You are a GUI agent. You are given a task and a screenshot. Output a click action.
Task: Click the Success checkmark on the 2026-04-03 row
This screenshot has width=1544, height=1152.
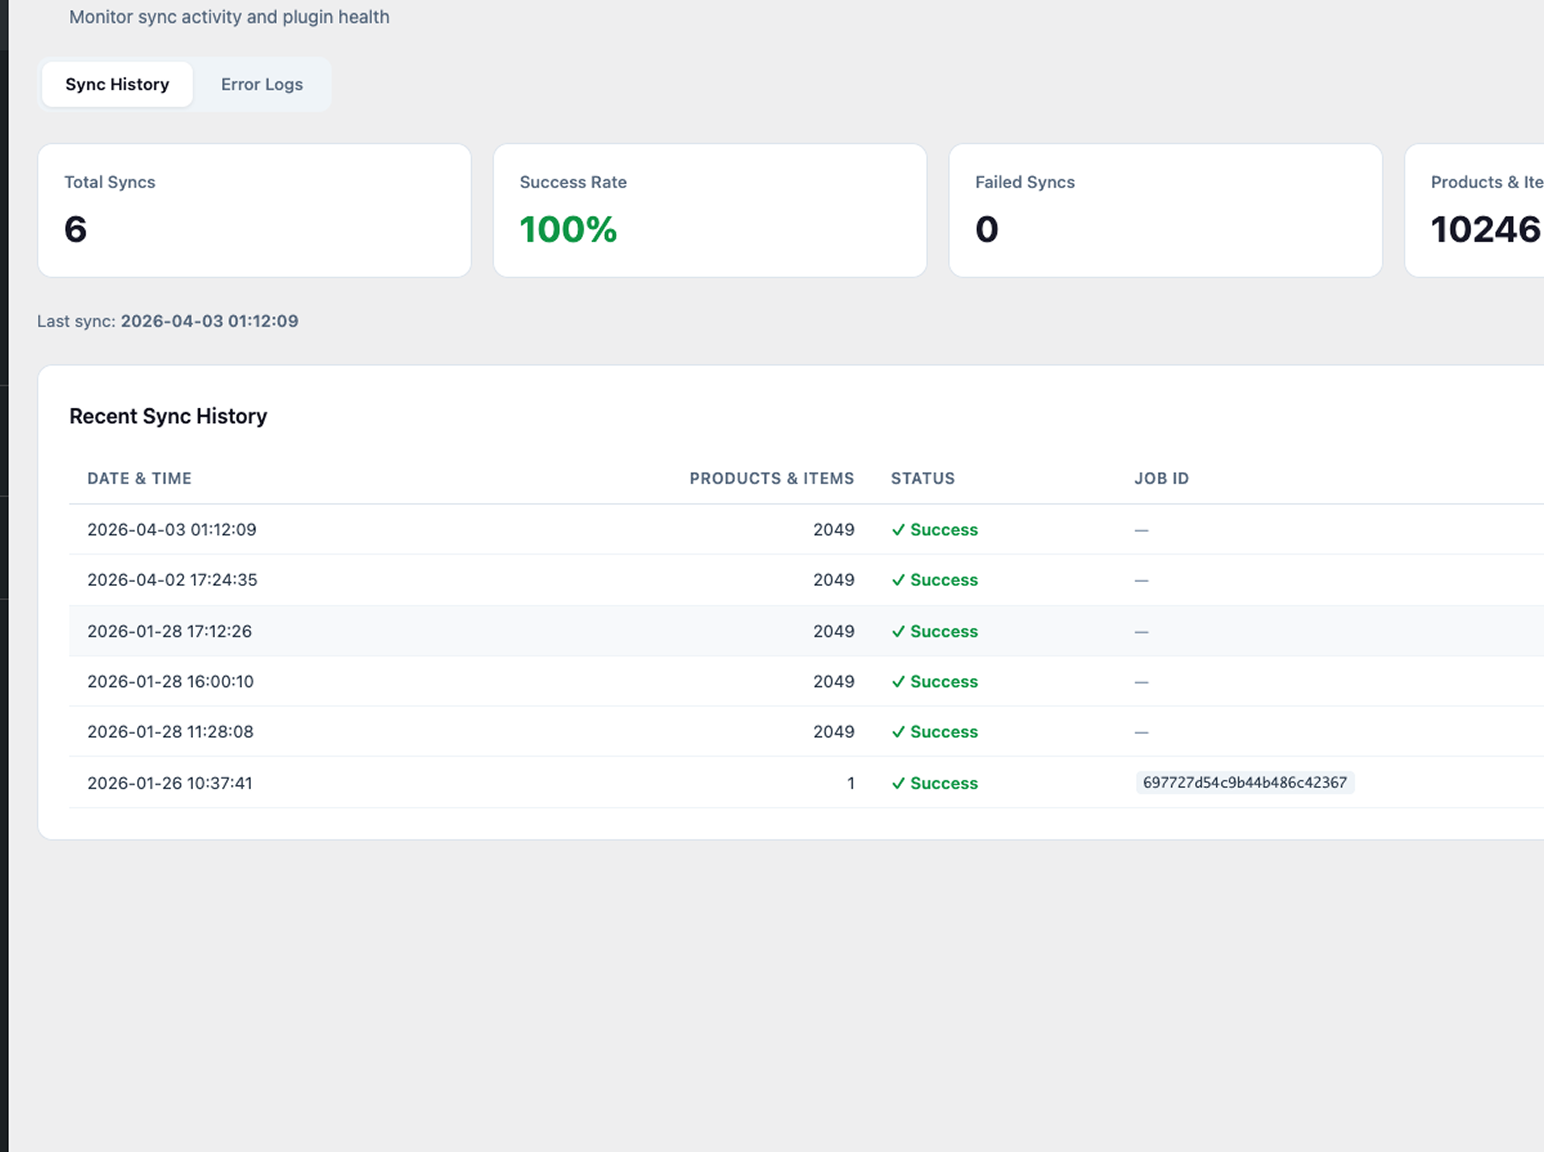point(899,529)
